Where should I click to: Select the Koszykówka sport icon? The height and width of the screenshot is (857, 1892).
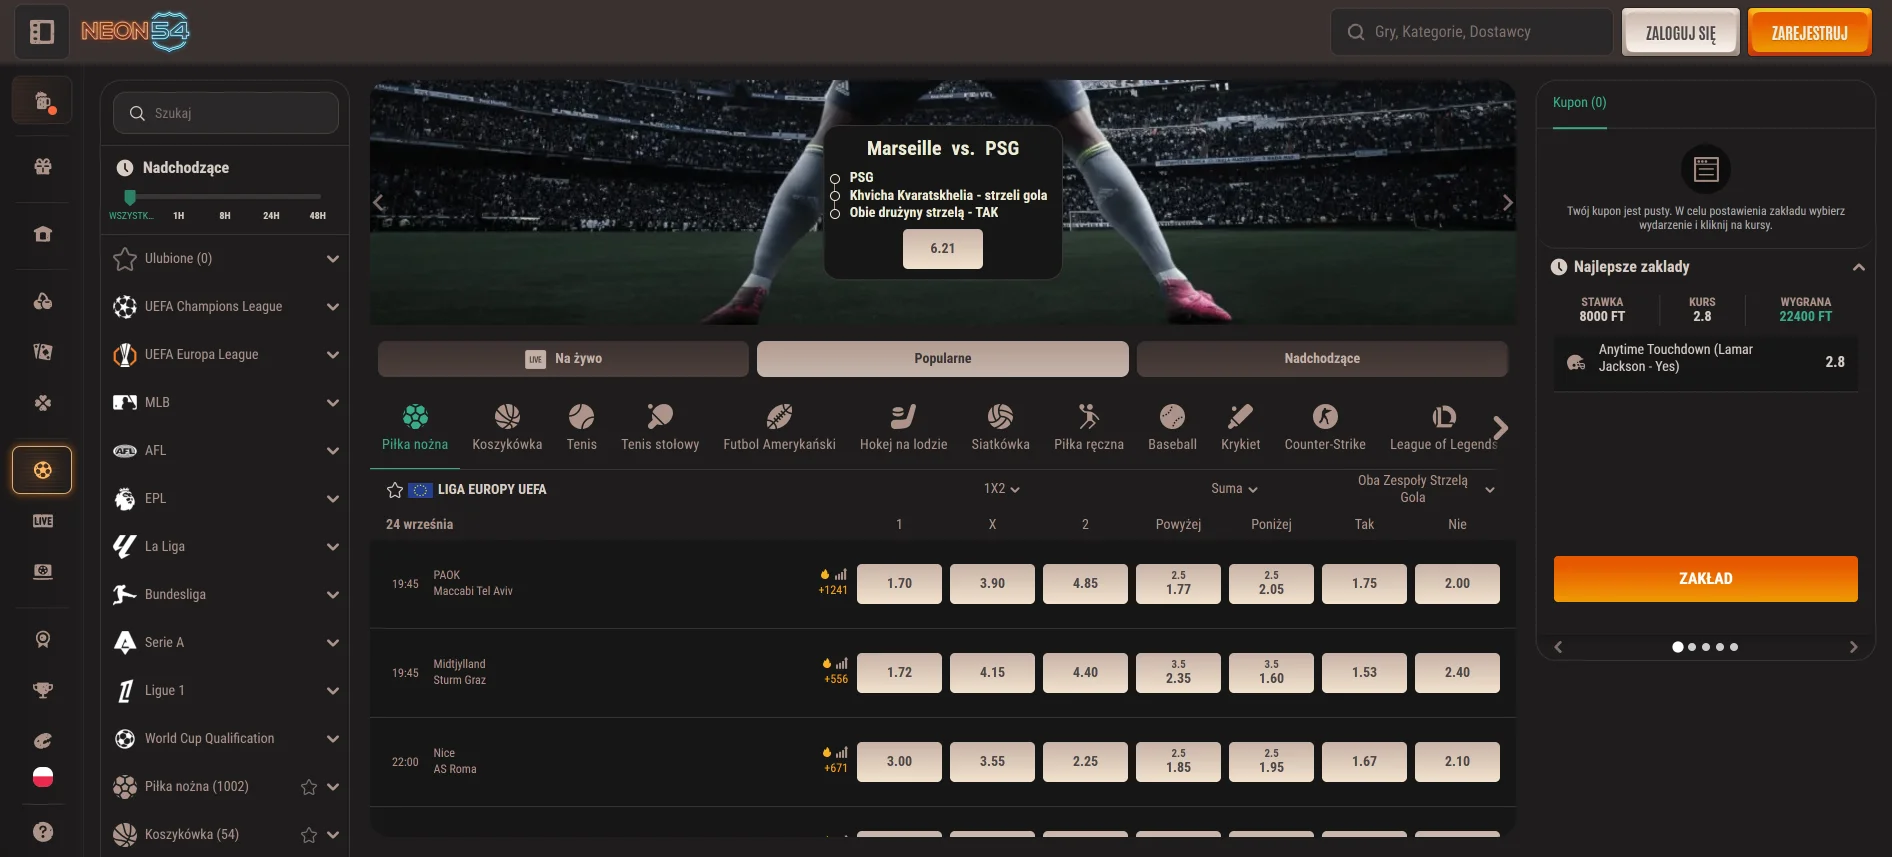click(507, 417)
